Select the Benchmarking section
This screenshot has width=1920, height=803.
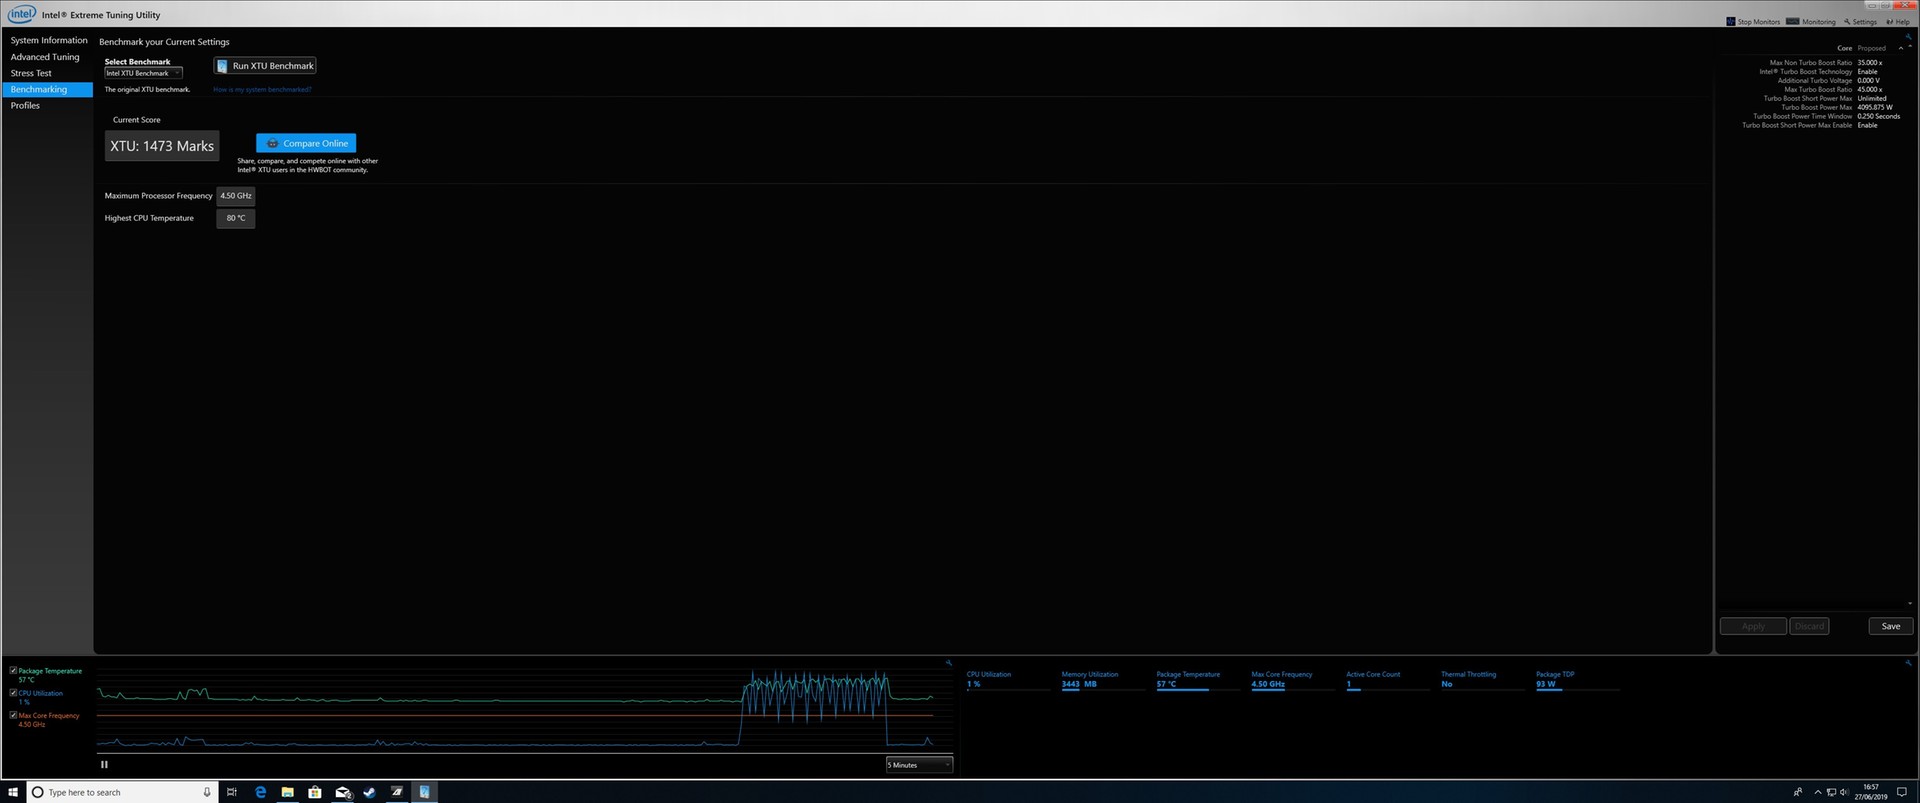coord(47,89)
